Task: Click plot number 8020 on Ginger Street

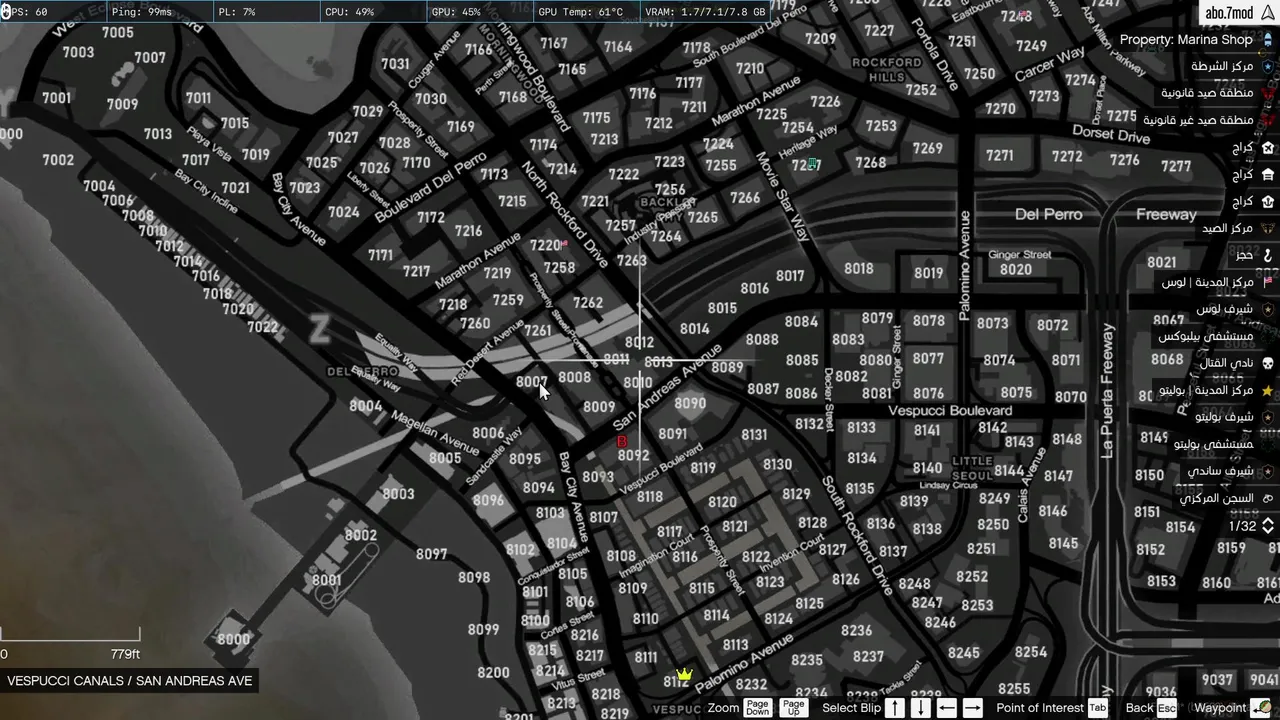Action: (x=1015, y=270)
